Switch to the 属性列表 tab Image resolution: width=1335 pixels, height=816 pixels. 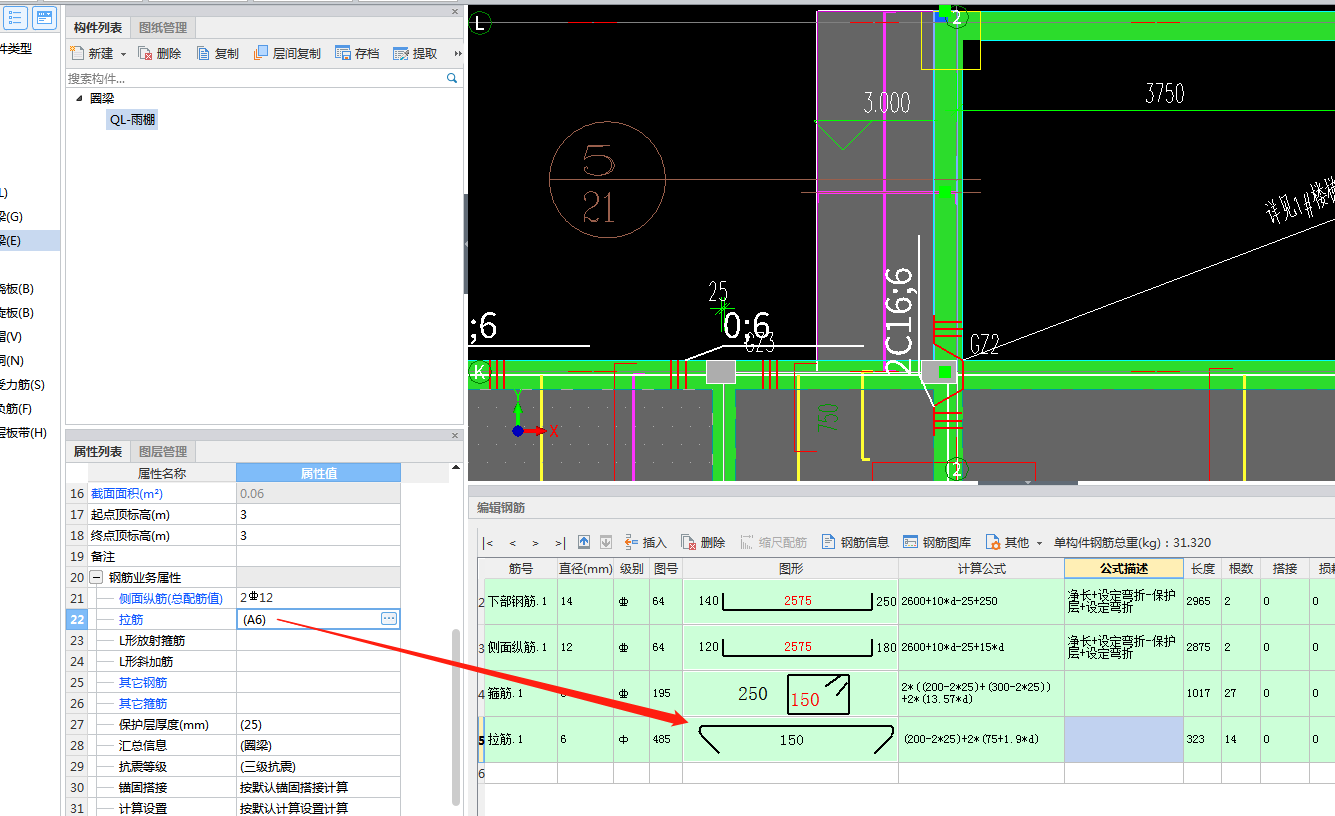click(x=98, y=451)
